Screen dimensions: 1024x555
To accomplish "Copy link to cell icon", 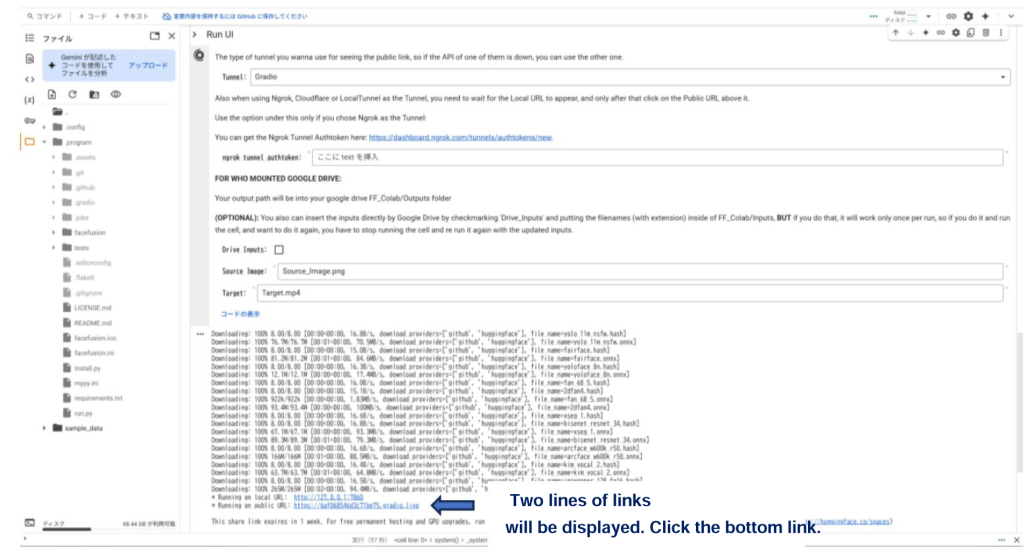I will point(940,33).
